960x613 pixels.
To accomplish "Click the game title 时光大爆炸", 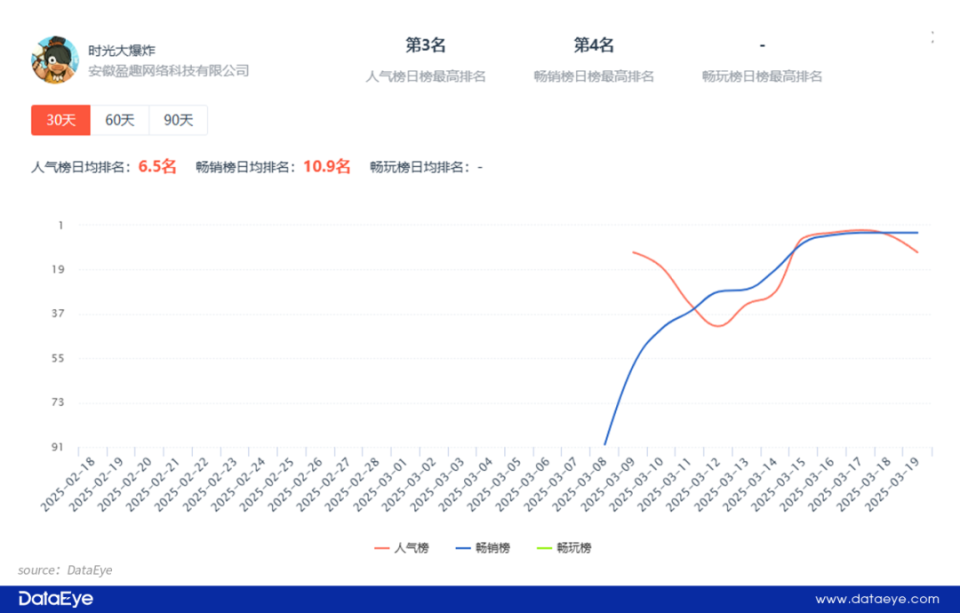I will pyautogui.click(x=122, y=48).
